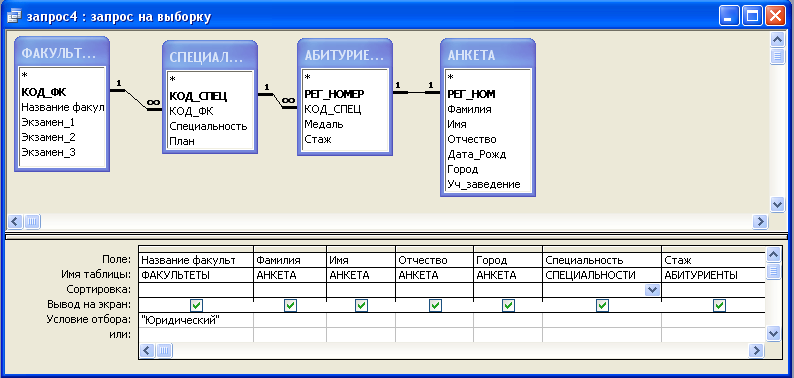Click the tables pane vertical scrollbar thumb
794x378 pixels.
777,56
